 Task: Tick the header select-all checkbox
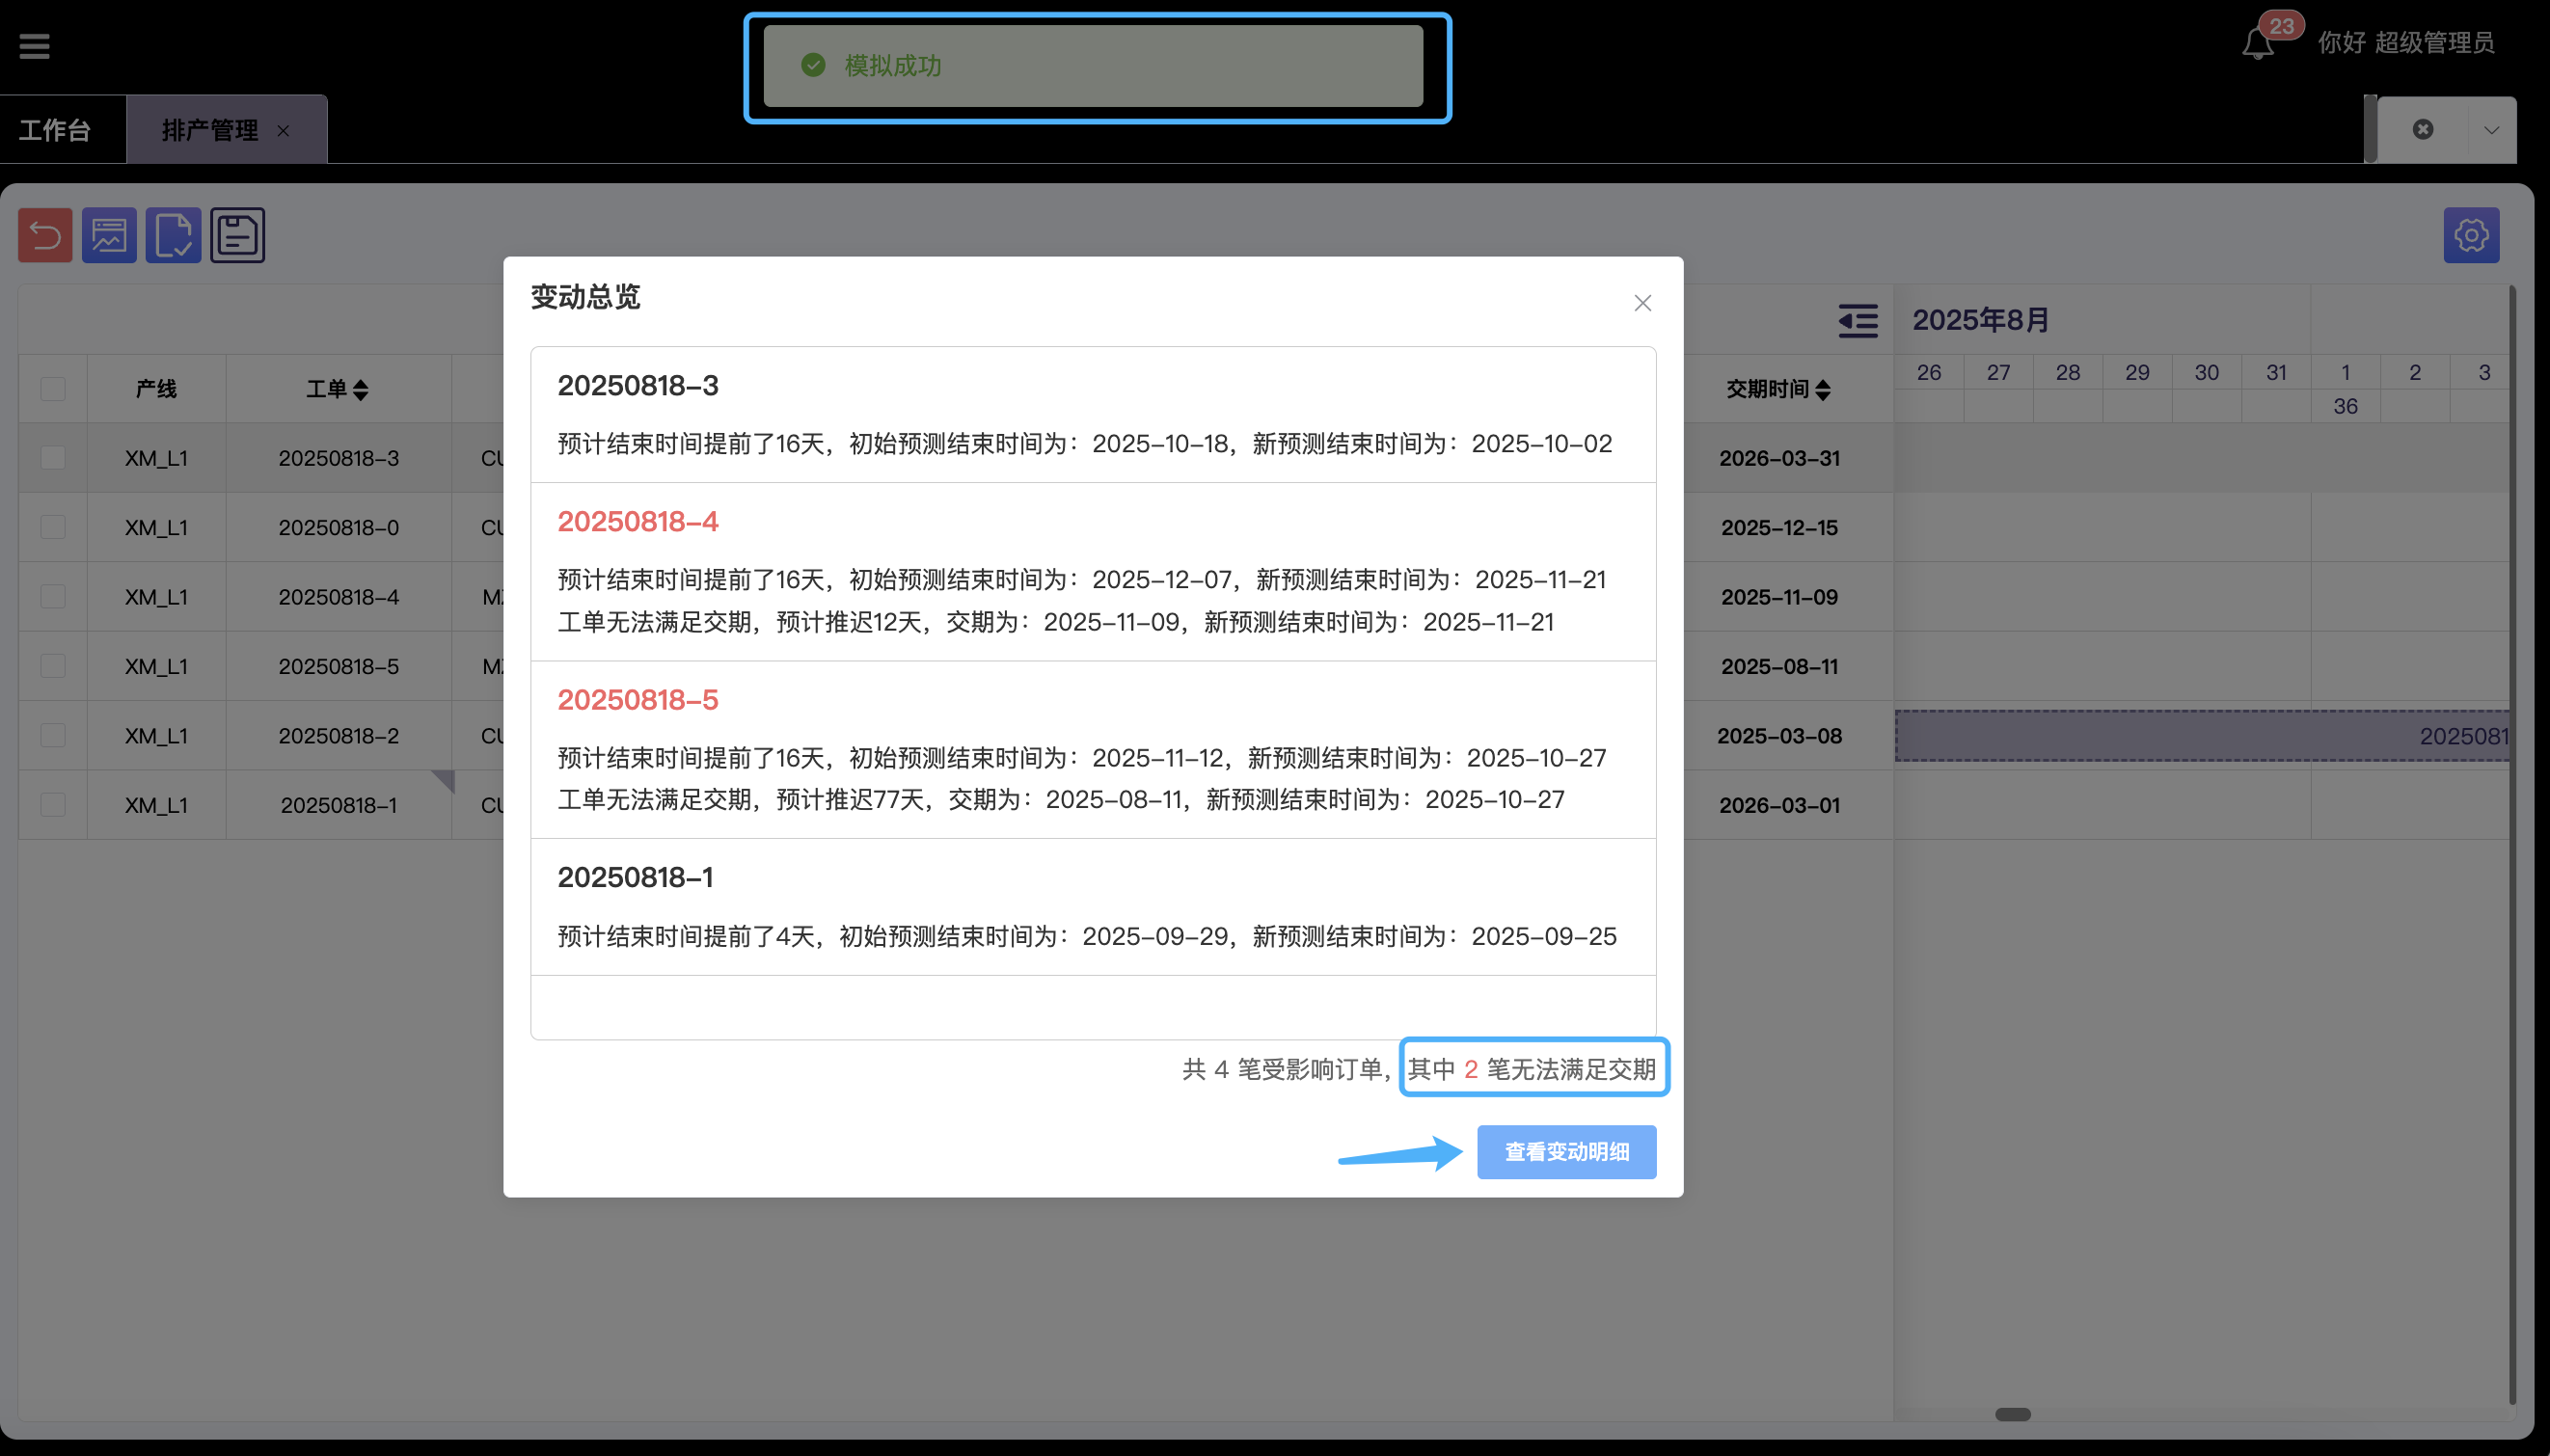click(53, 389)
